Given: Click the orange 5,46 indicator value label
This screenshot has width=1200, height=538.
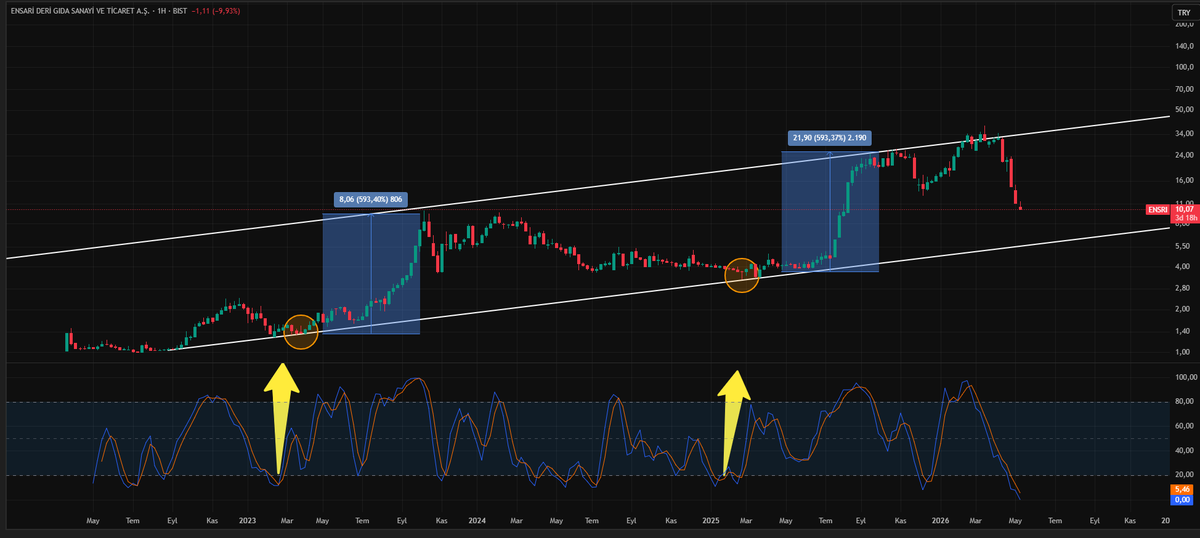Looking at the screenshot, I should coord(1180,490).
